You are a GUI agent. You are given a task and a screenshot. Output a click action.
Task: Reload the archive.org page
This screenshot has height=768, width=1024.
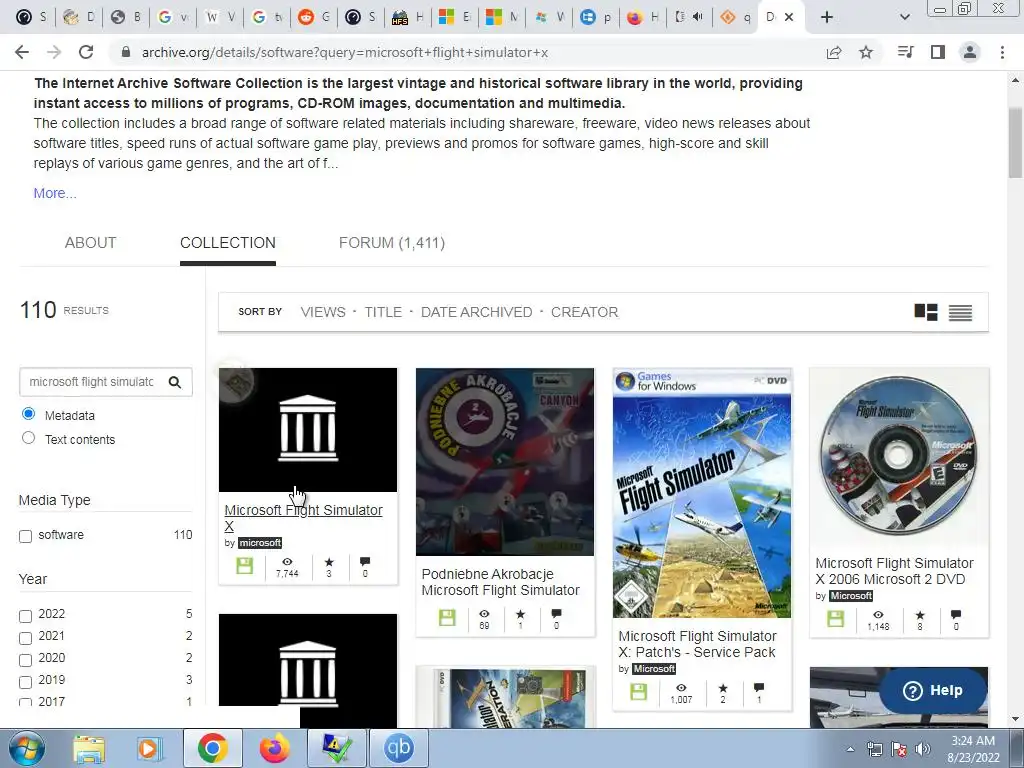point(86,52)
